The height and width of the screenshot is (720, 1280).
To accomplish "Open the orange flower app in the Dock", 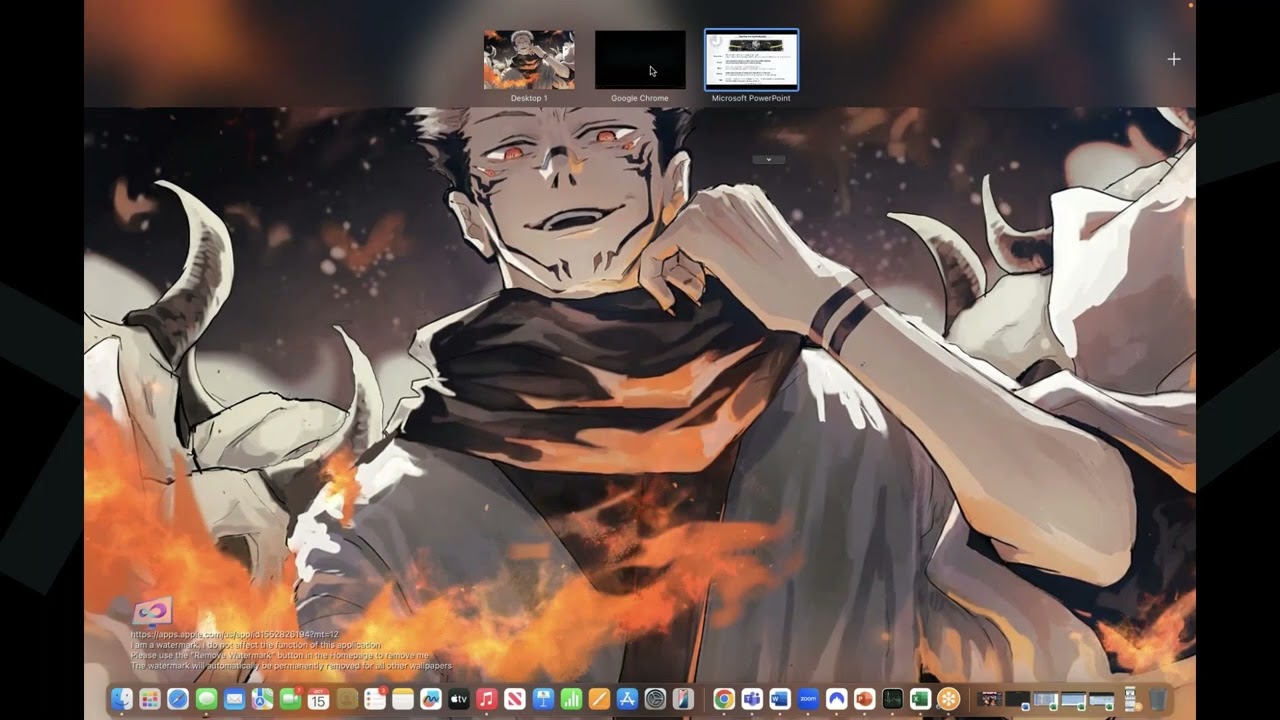I will pos(949,699).
